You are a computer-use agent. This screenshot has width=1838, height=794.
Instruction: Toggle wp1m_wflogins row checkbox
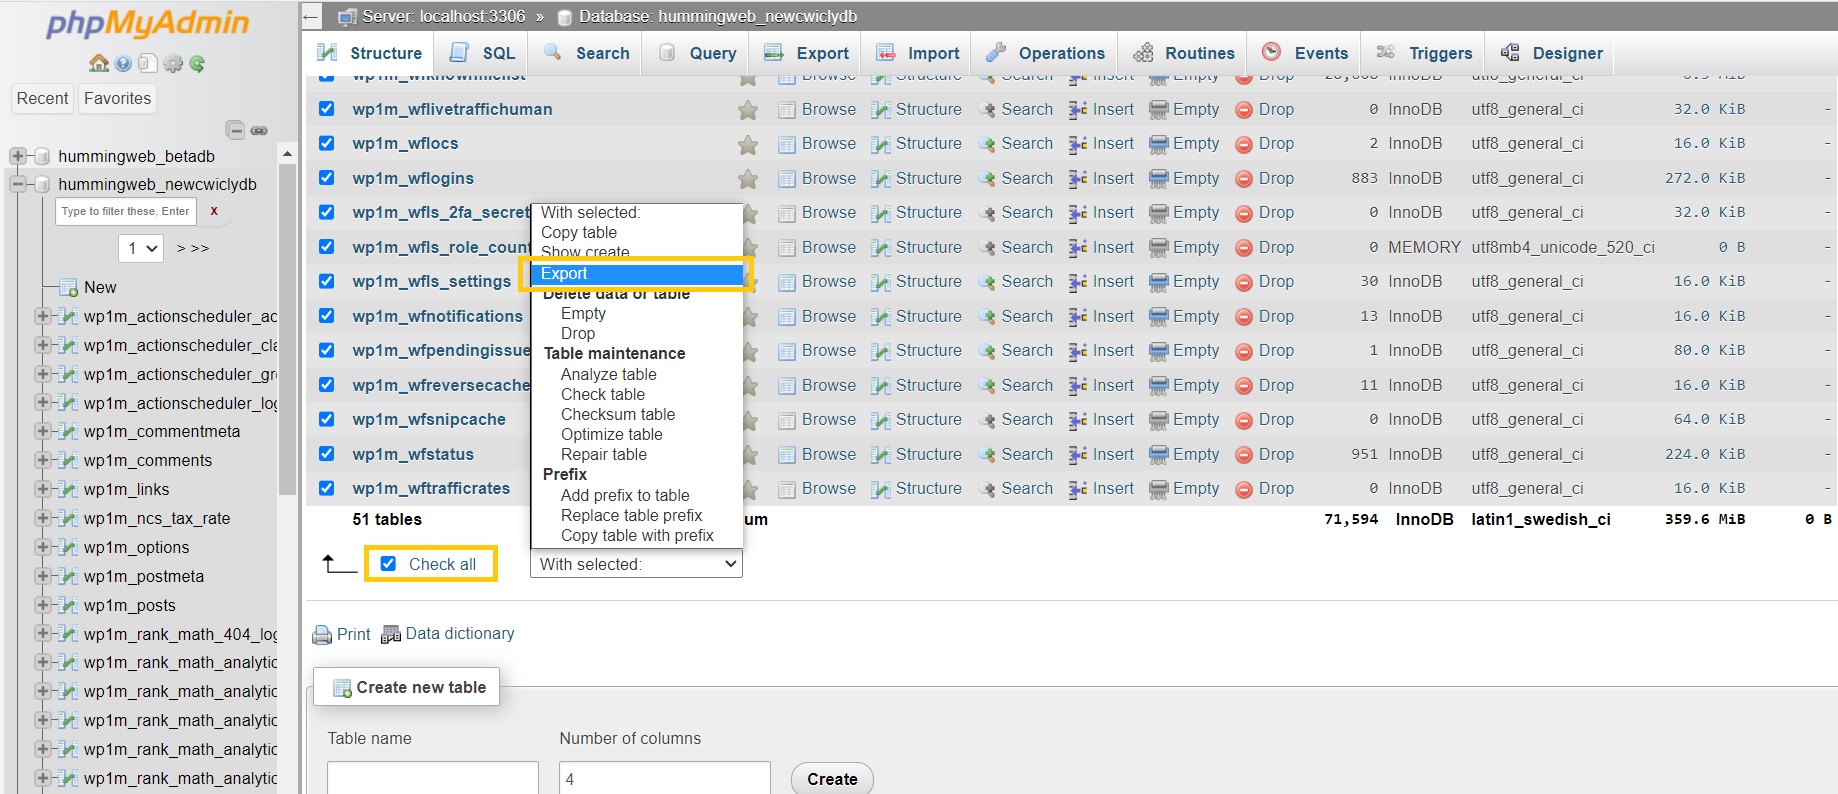pyautogui.click(x=326, y=177)
